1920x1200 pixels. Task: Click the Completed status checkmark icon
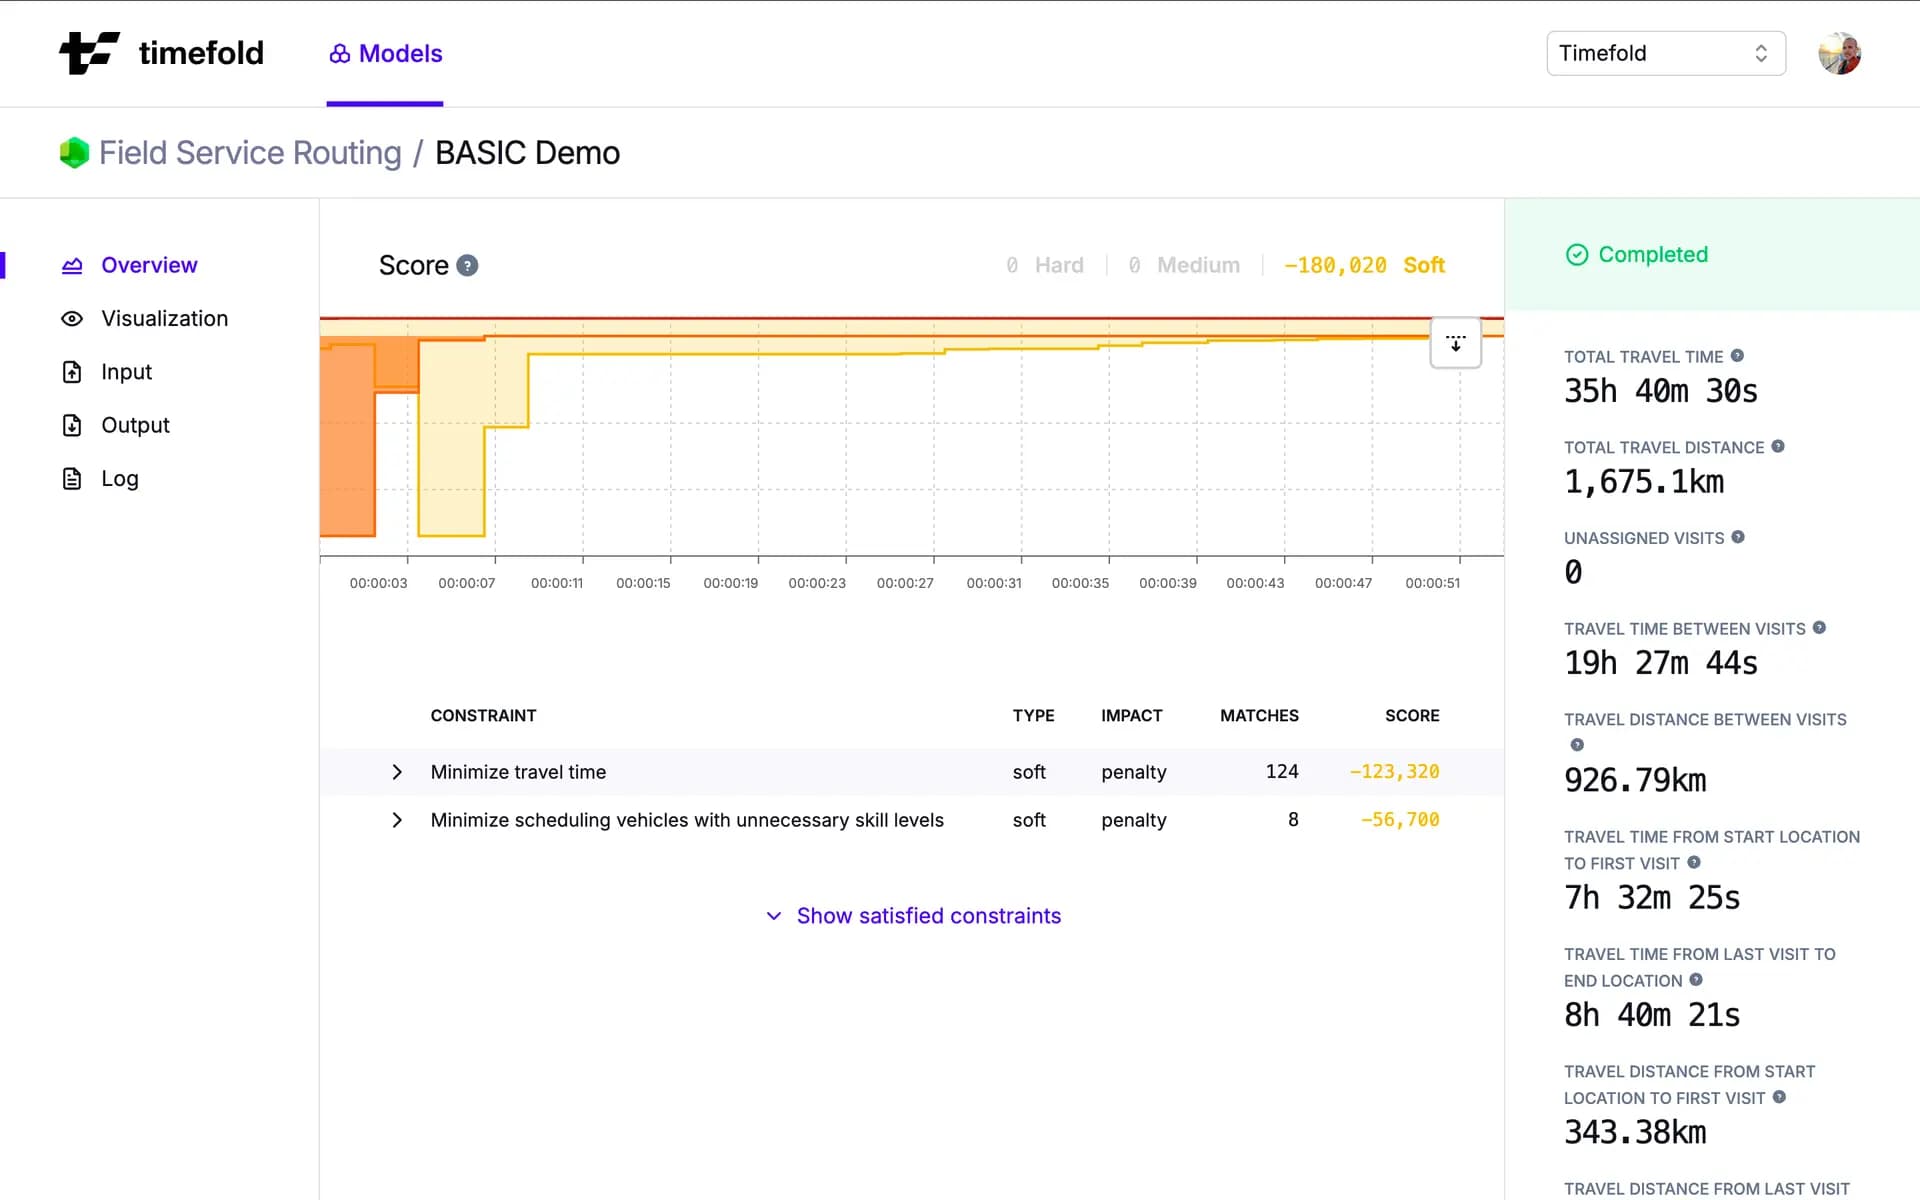coord(1577,255)
